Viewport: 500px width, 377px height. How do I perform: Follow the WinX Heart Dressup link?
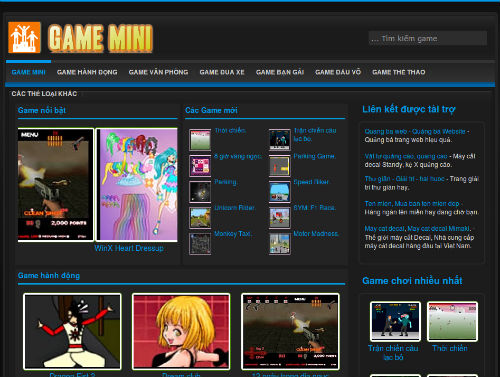[129, 248]
